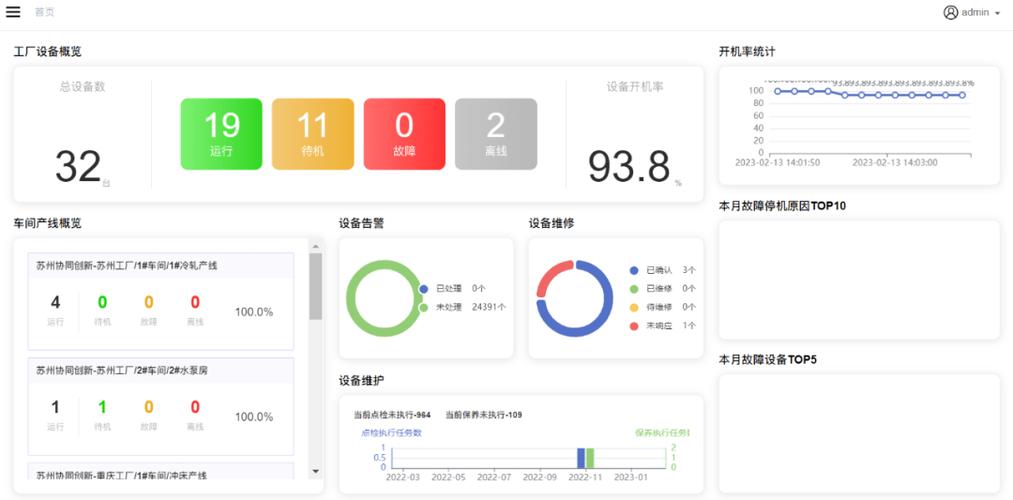Toggle the 已维修 green legend item
This screenshot has height=500, width=1013.
click(x=663, y=289)
